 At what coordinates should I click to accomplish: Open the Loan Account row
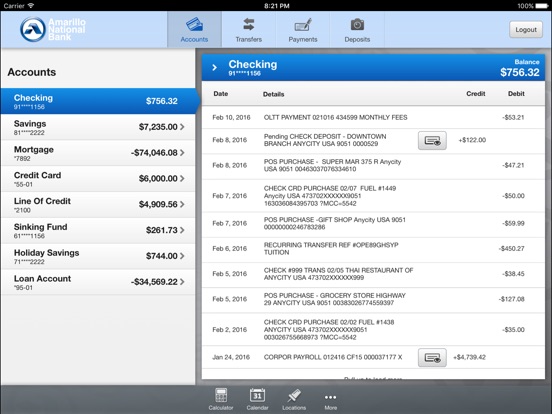[98, 282]
